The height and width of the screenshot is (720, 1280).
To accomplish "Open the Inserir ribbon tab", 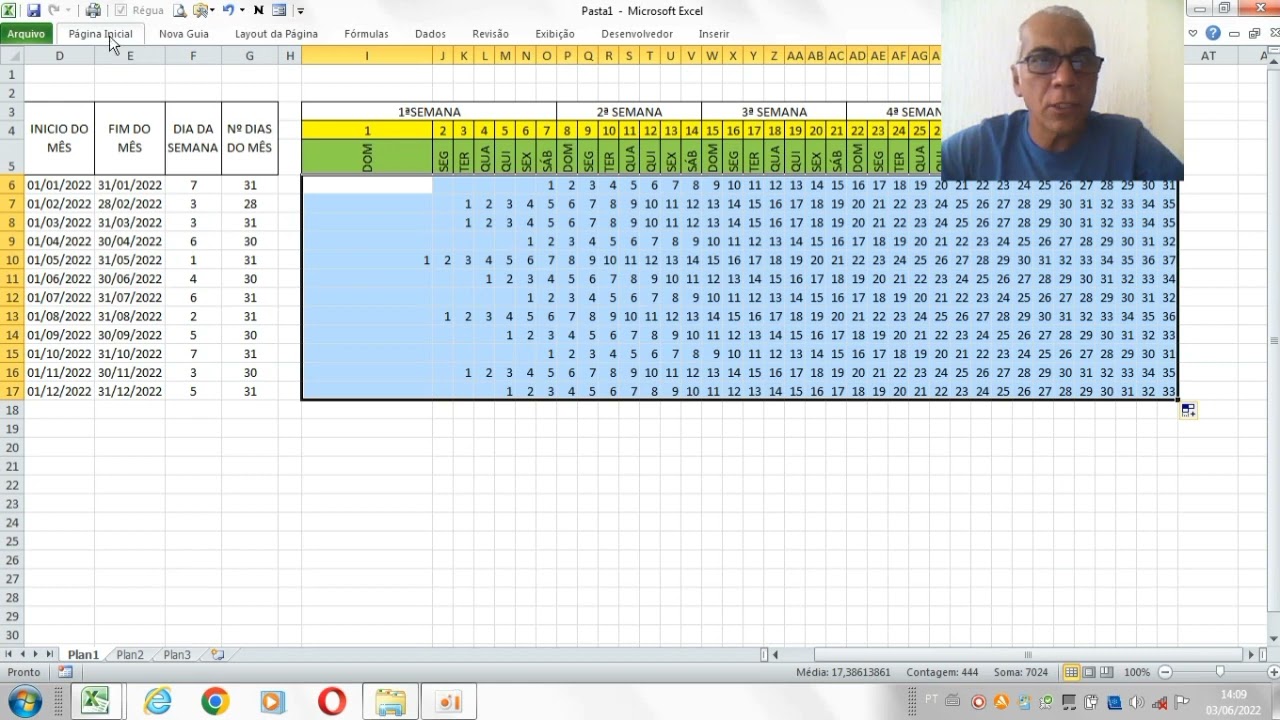I will 714,33.
